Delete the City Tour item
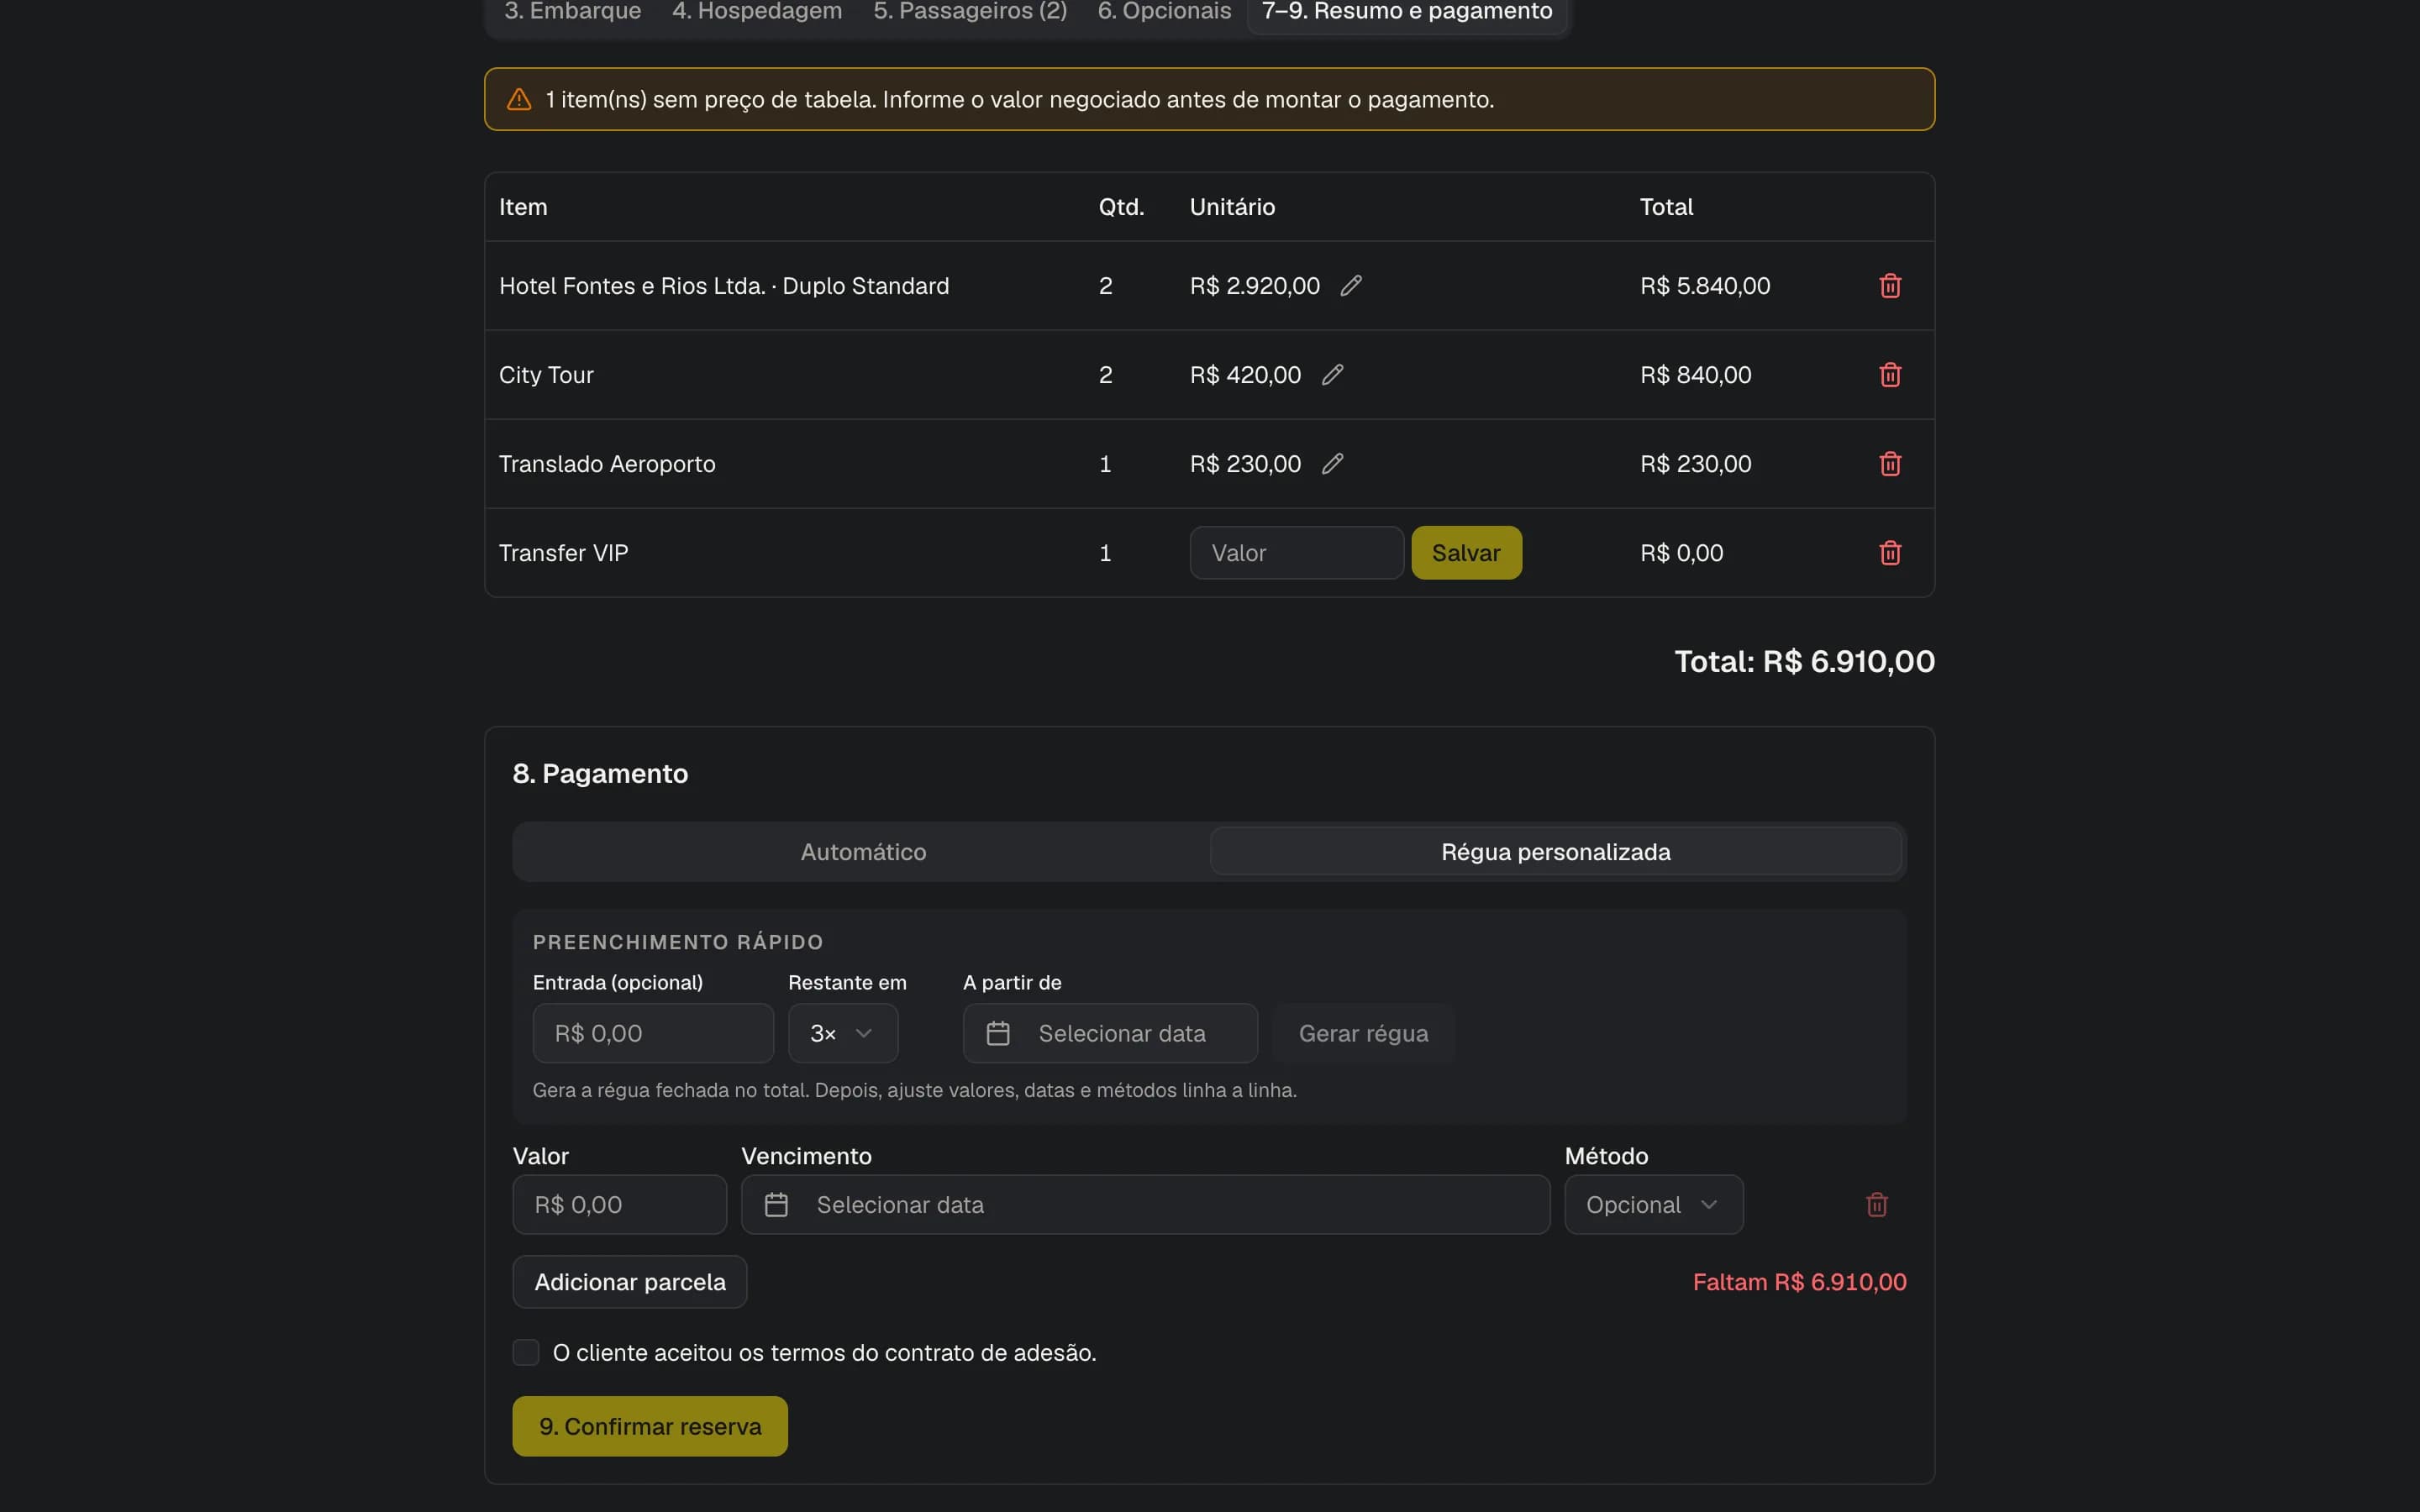The height and width of the screenshot is (1512, 2420). [x=1889, y=375]
